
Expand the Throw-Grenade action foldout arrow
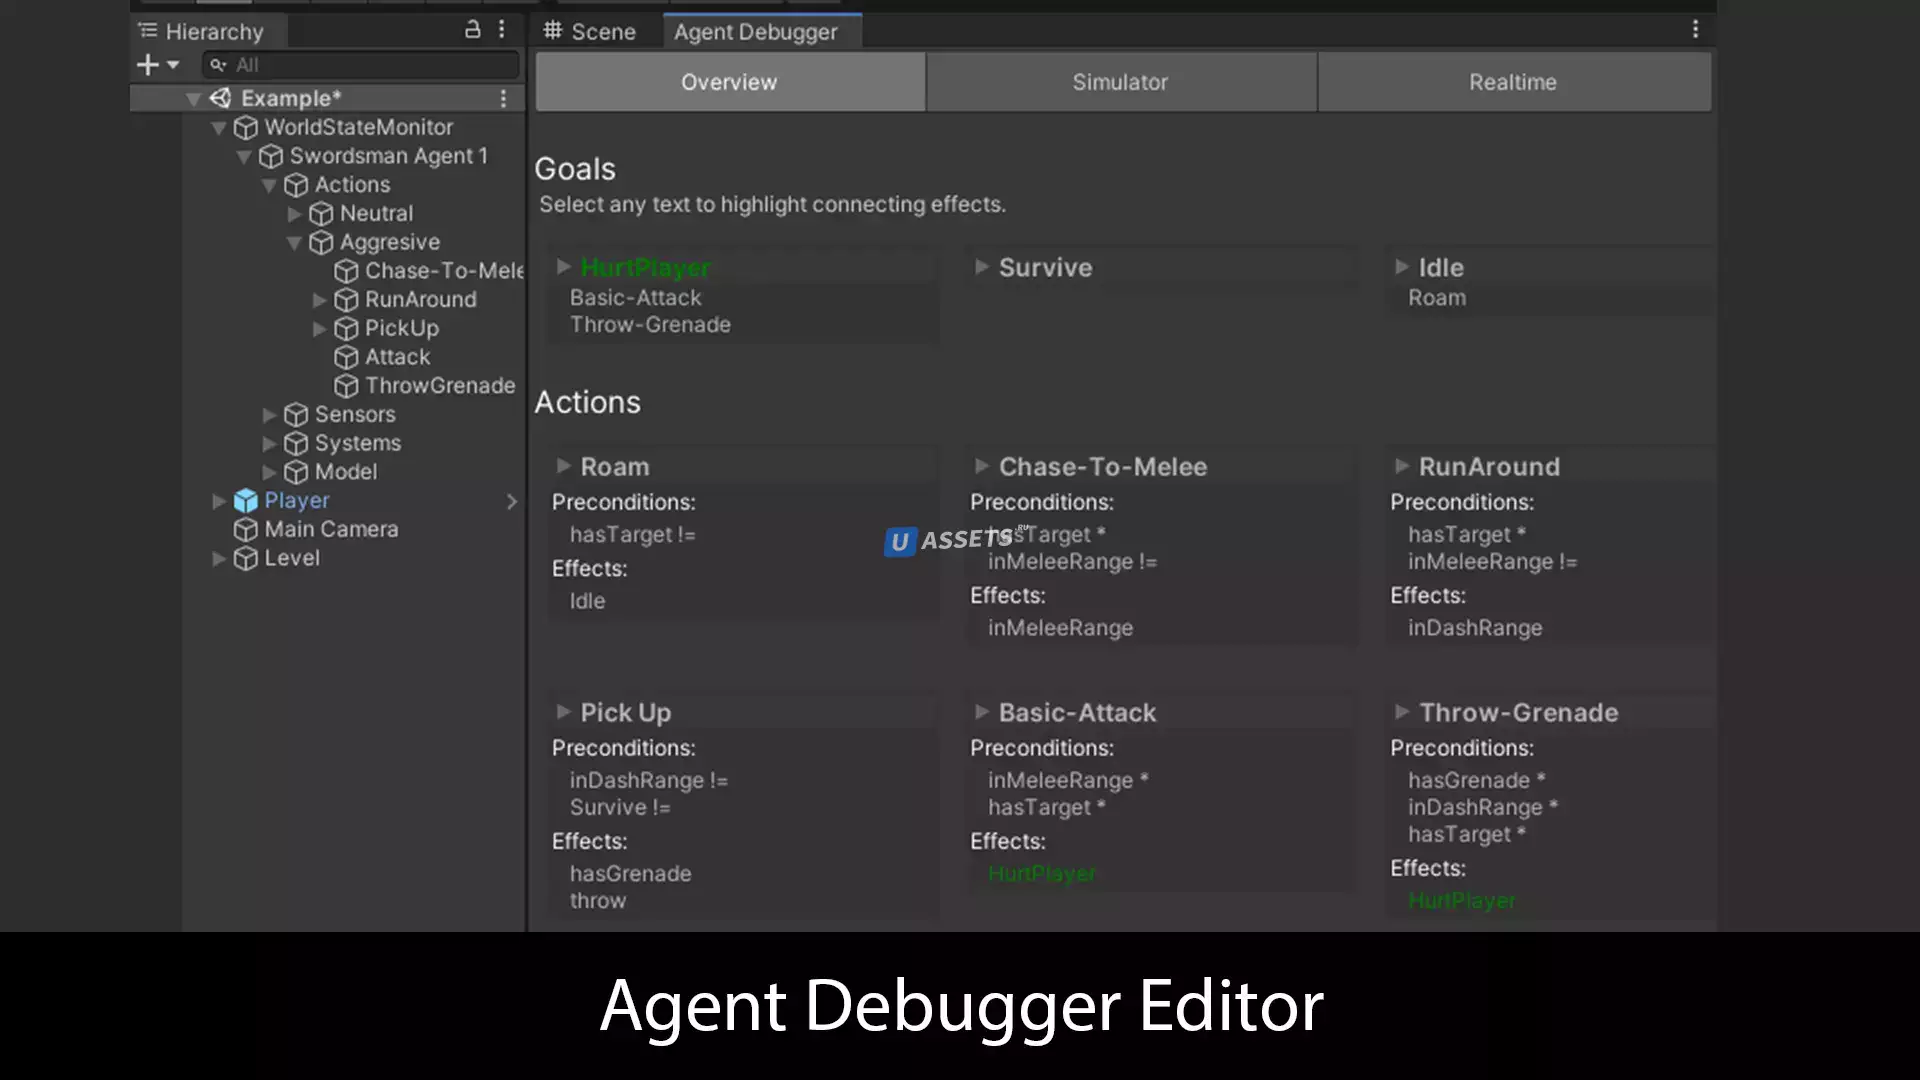[1401, 712]
